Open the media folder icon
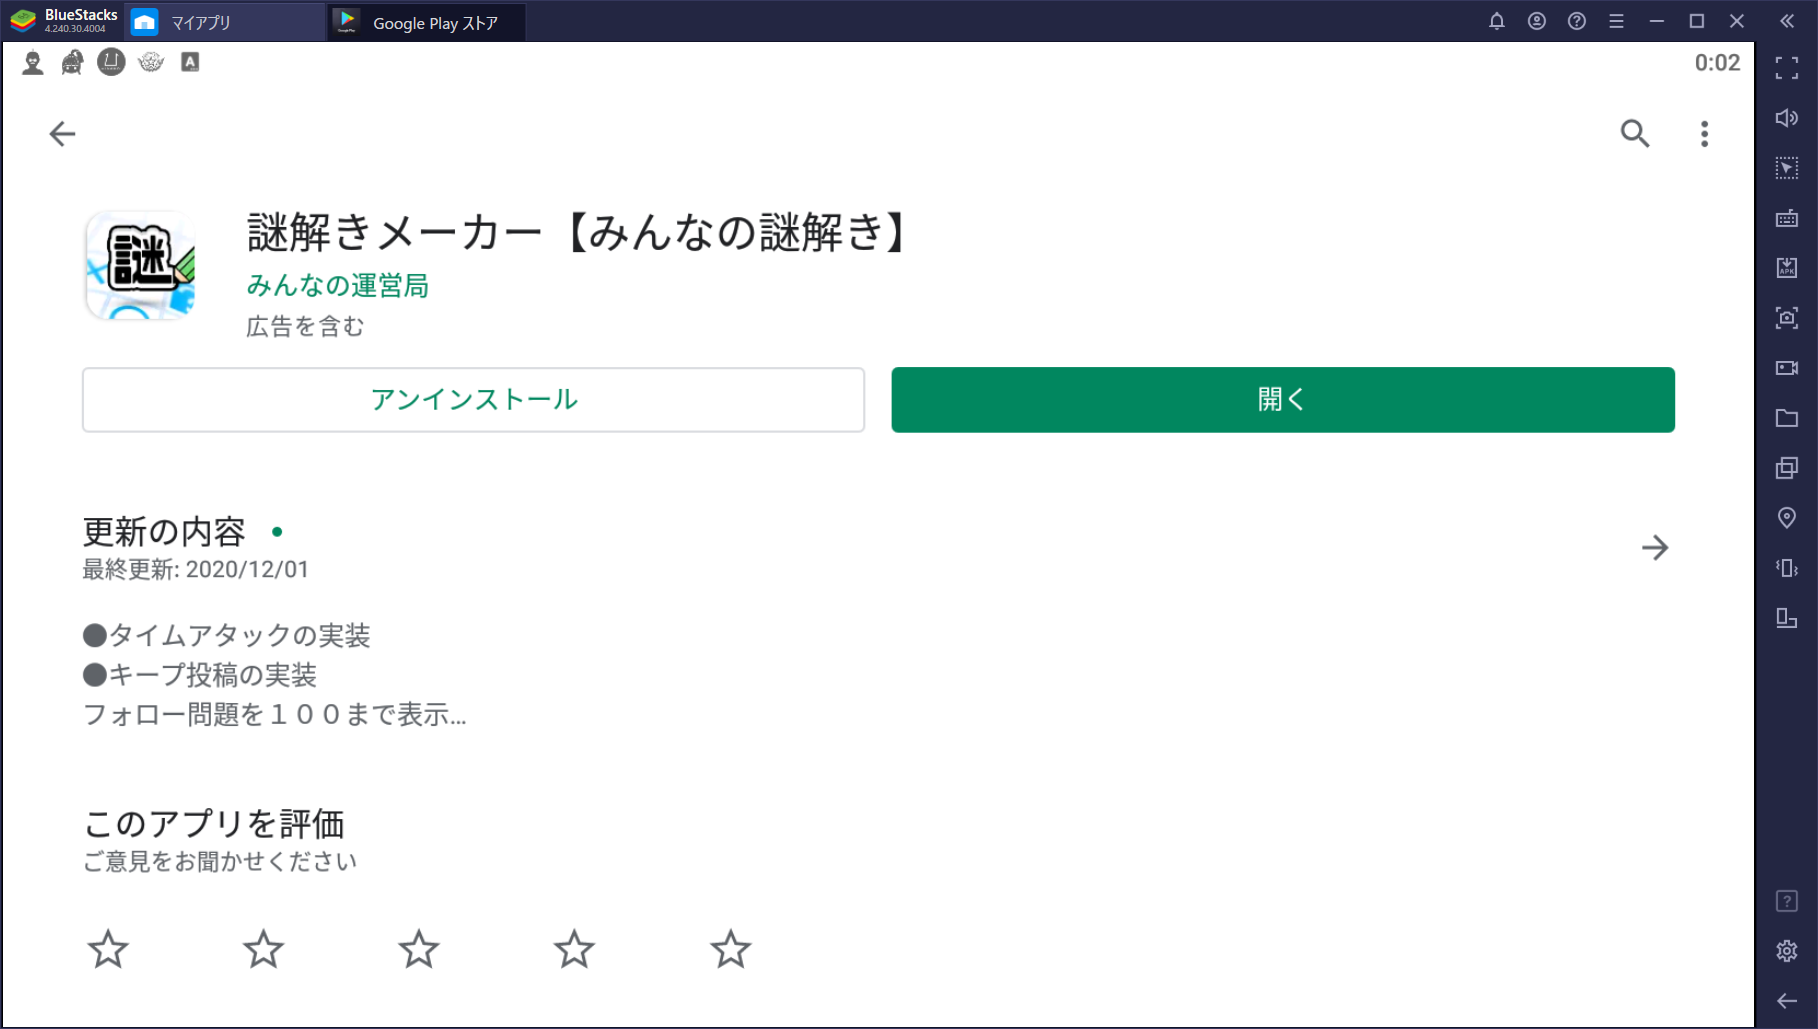This screenshot has width=1818, height=1029. pyautogui.click(x=1787, y=418)
